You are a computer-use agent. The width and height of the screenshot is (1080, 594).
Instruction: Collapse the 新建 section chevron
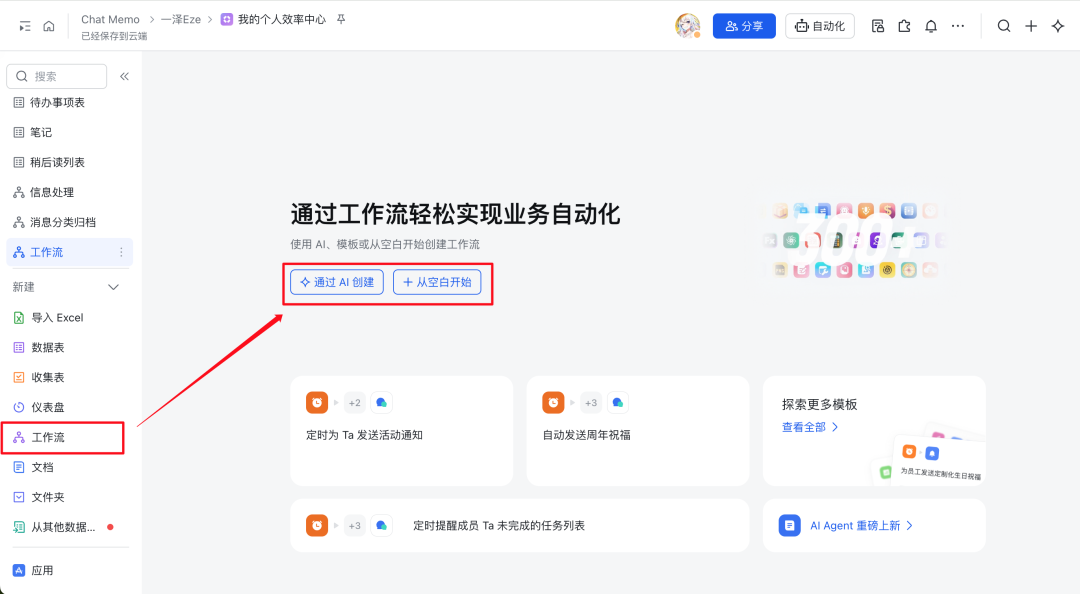113,286
